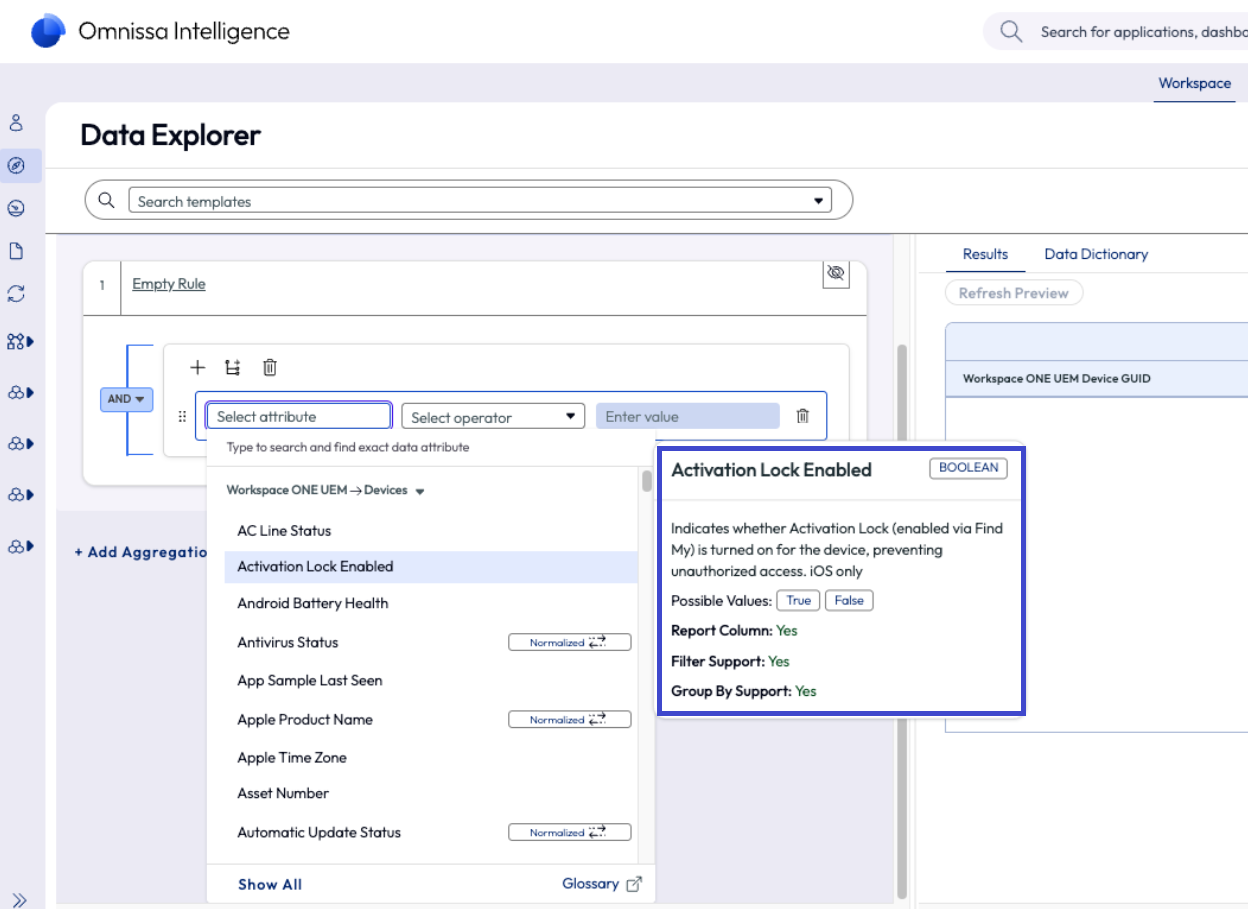
Task: Click Normalized badge for Apple Product Name
Action: point(570,719)
